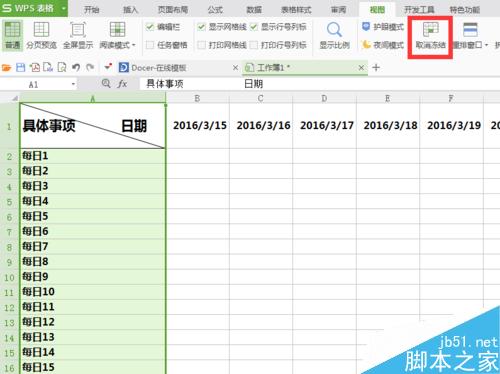The image size is (500, 374).
Task: Select cell 每日13
Action: click(93, 337)
